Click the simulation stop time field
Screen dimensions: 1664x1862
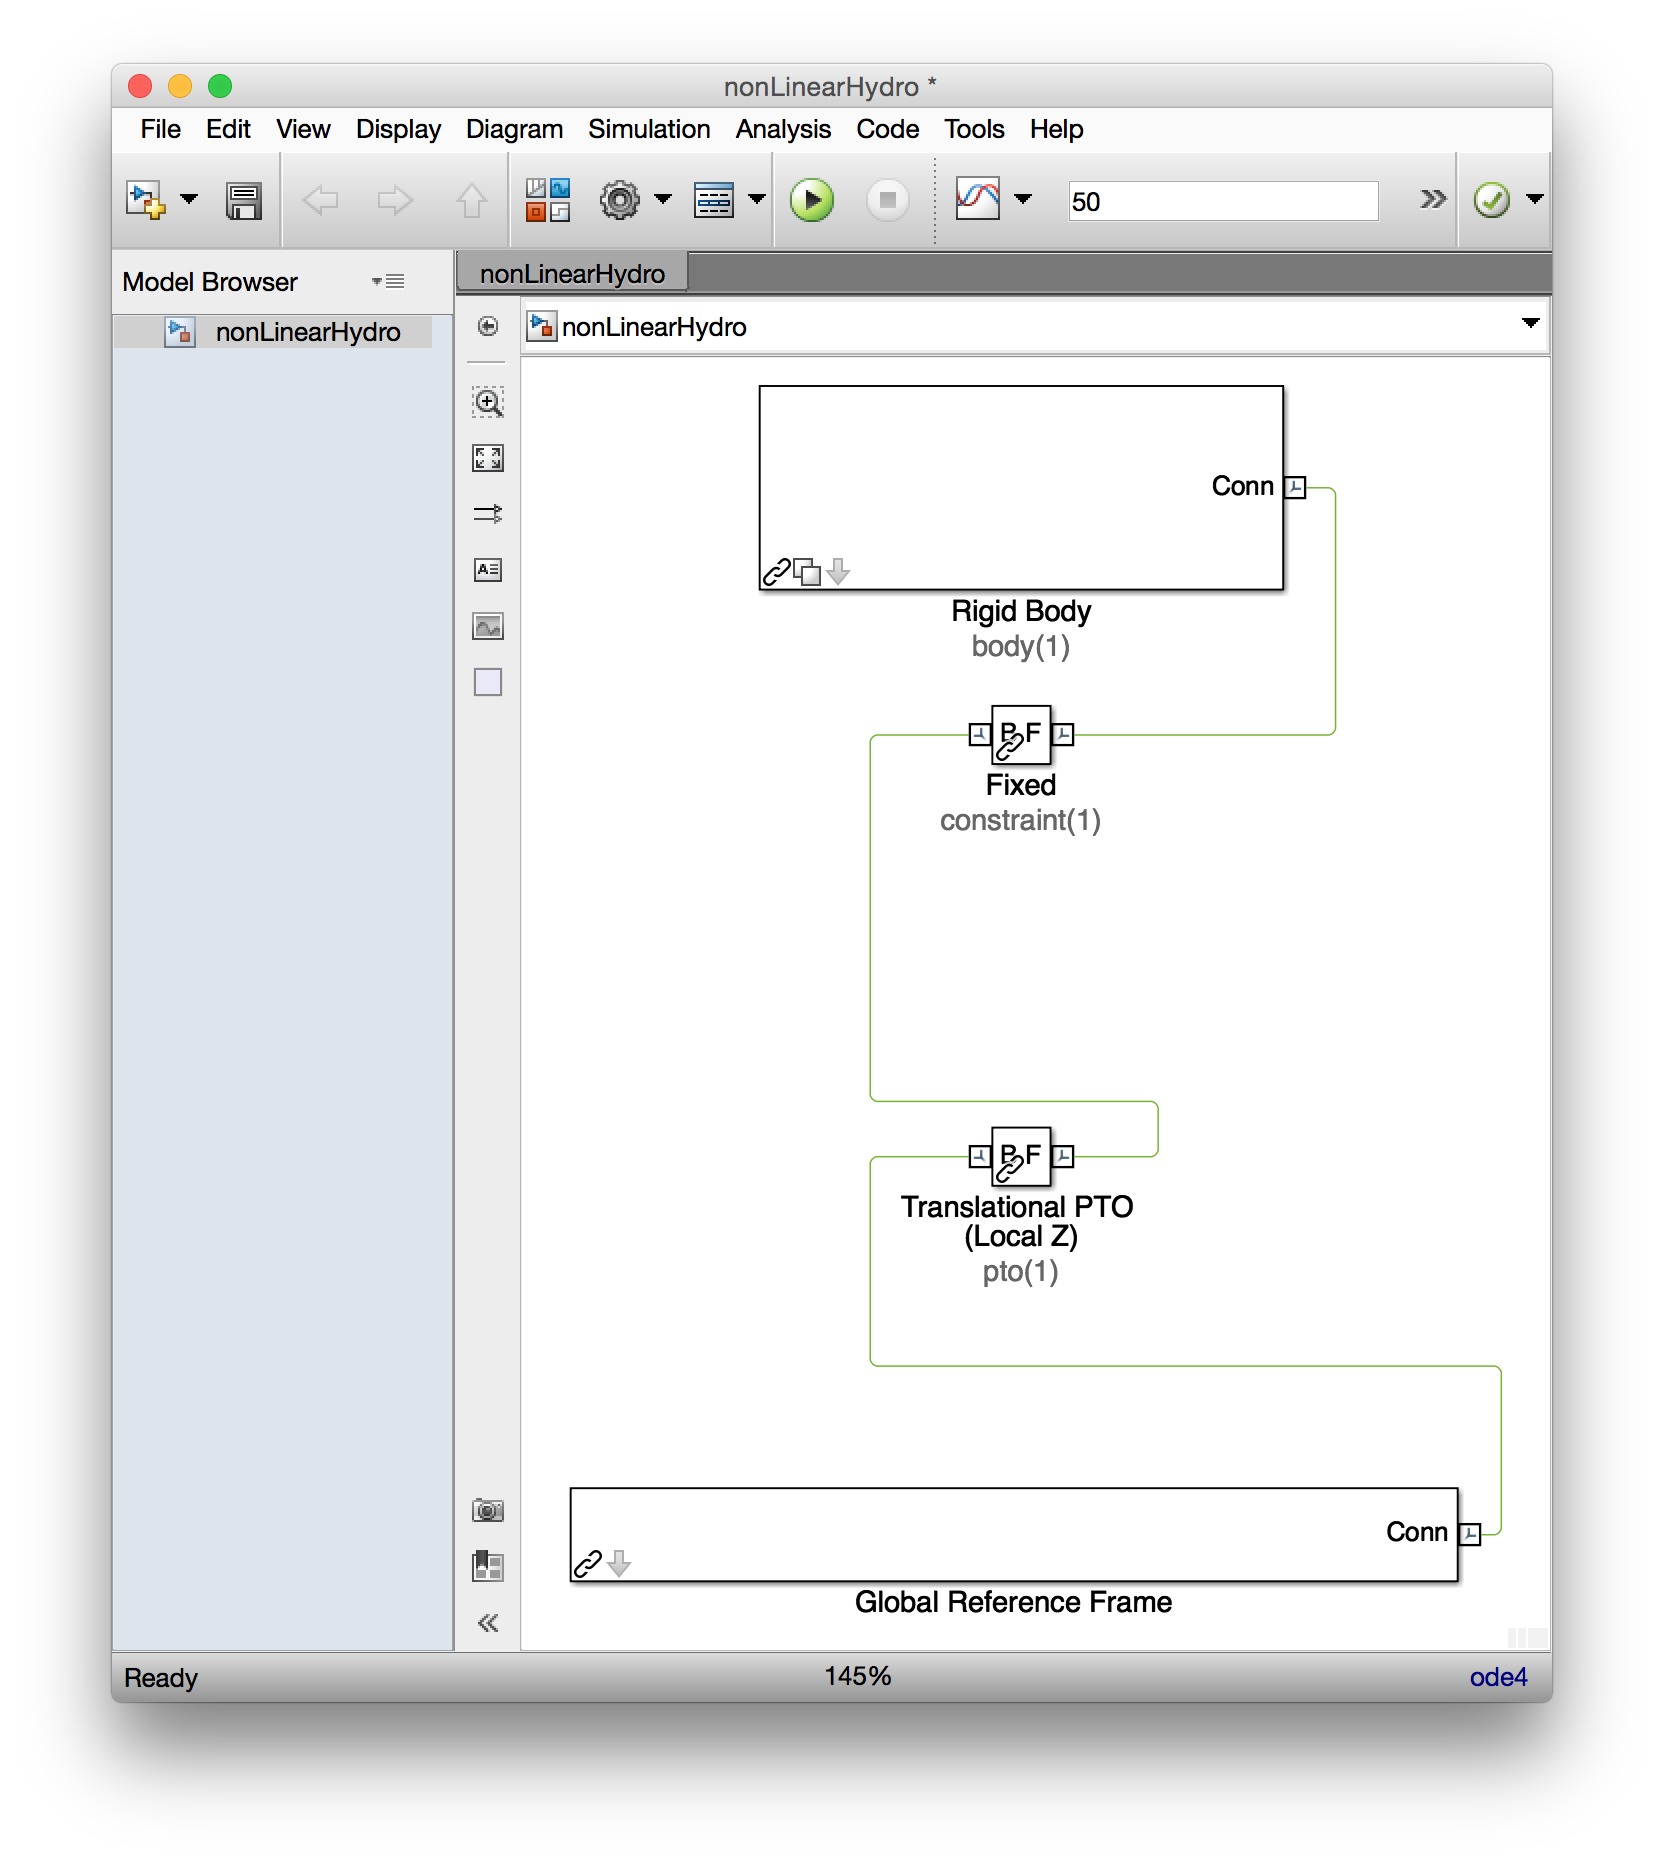tap(1223, 201)
